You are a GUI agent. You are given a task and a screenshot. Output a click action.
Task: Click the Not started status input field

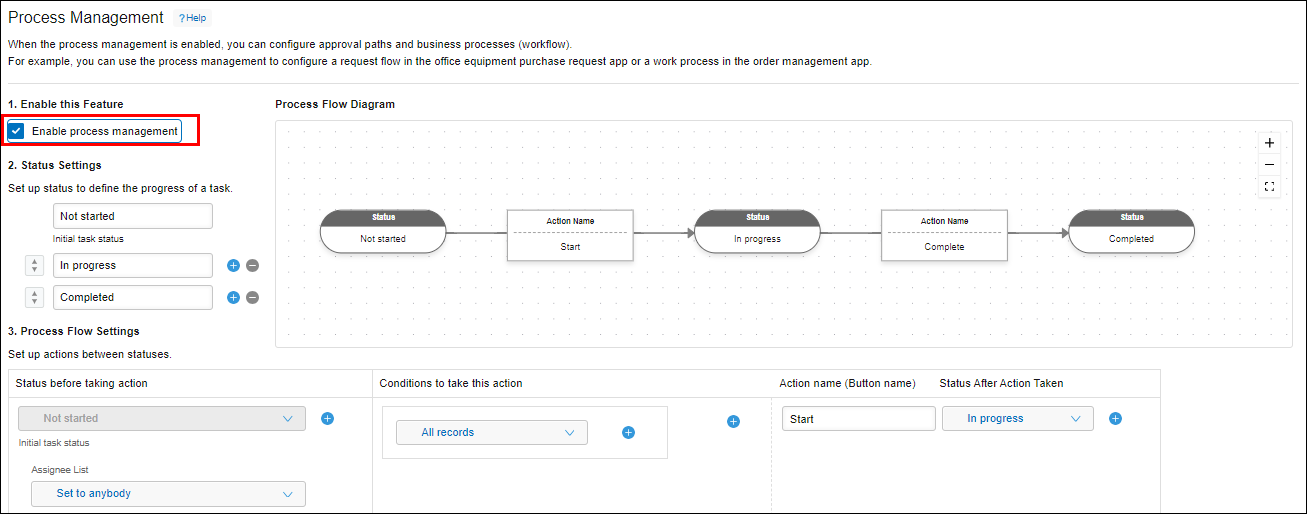click(133, 216)
